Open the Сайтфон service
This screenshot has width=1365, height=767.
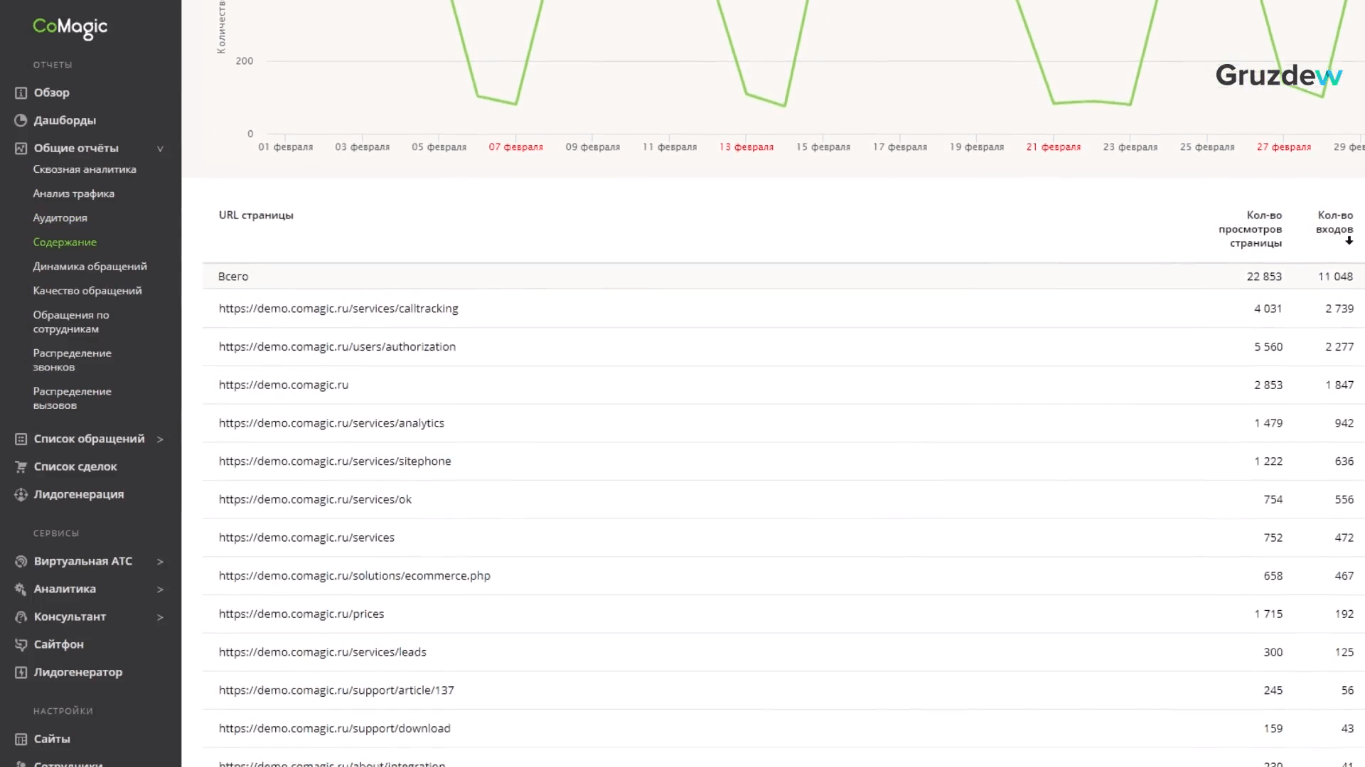pyautogui.click(x=59, y=645)
